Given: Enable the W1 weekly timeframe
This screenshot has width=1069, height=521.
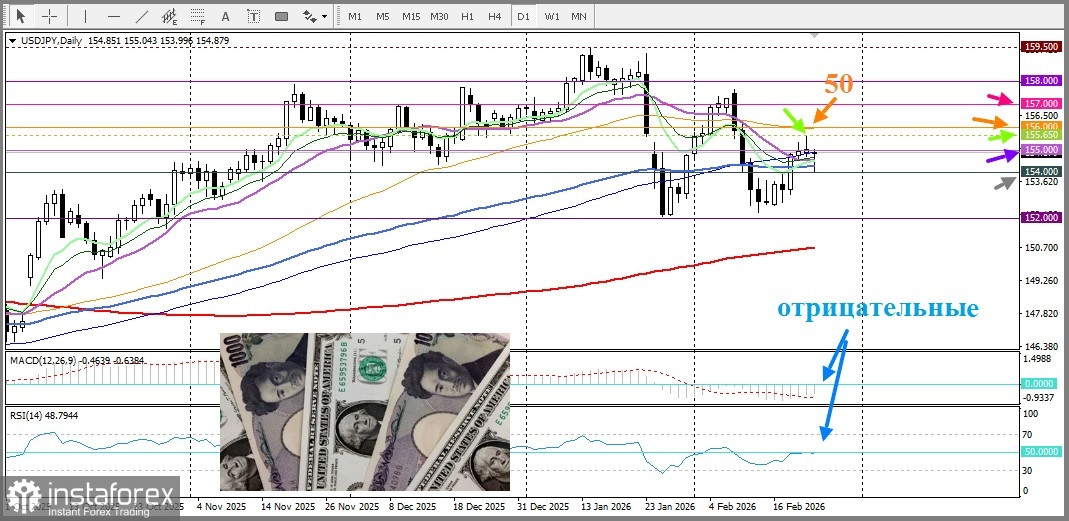Looking at the screenshot, I should coord(552,16).
